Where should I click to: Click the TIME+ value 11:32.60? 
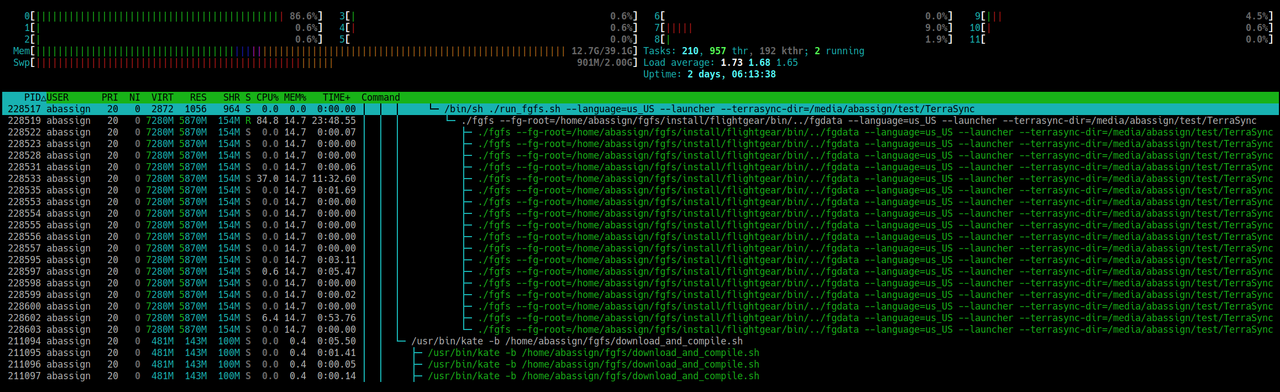(x=333, y=178)
